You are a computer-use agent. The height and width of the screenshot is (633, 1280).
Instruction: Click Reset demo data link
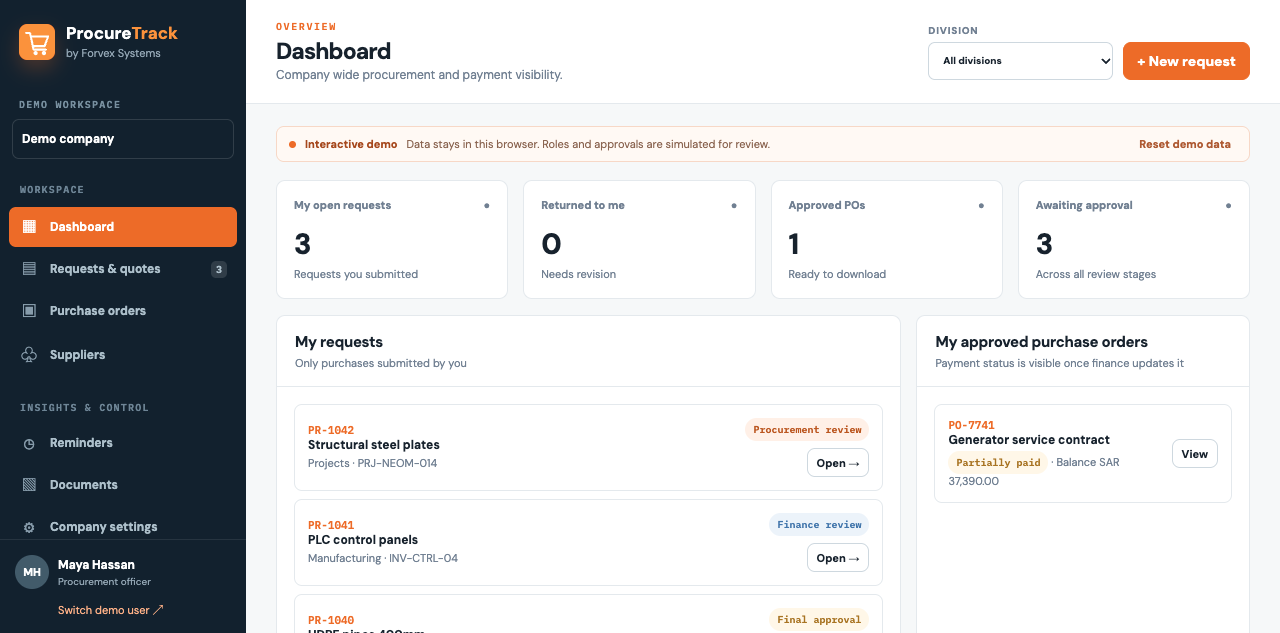pos(1185,144)
